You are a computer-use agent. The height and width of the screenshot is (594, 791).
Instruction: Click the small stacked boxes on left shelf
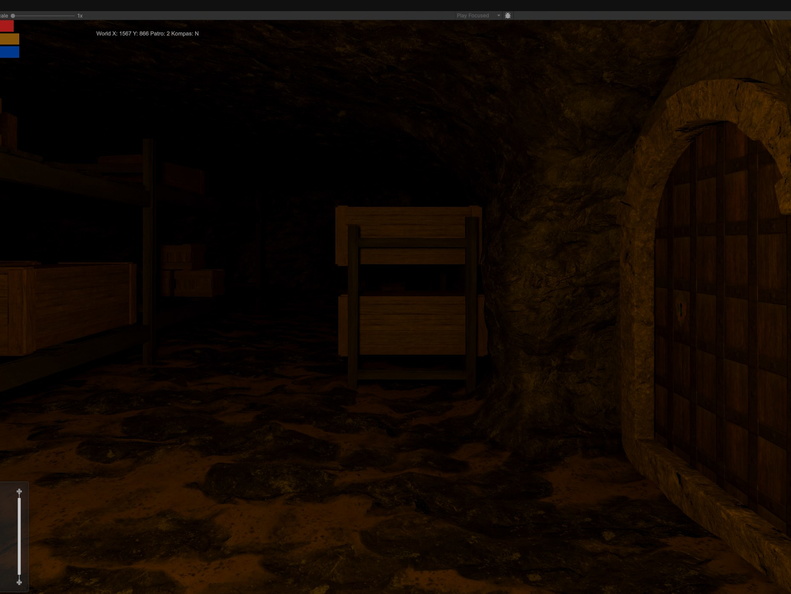188,270
